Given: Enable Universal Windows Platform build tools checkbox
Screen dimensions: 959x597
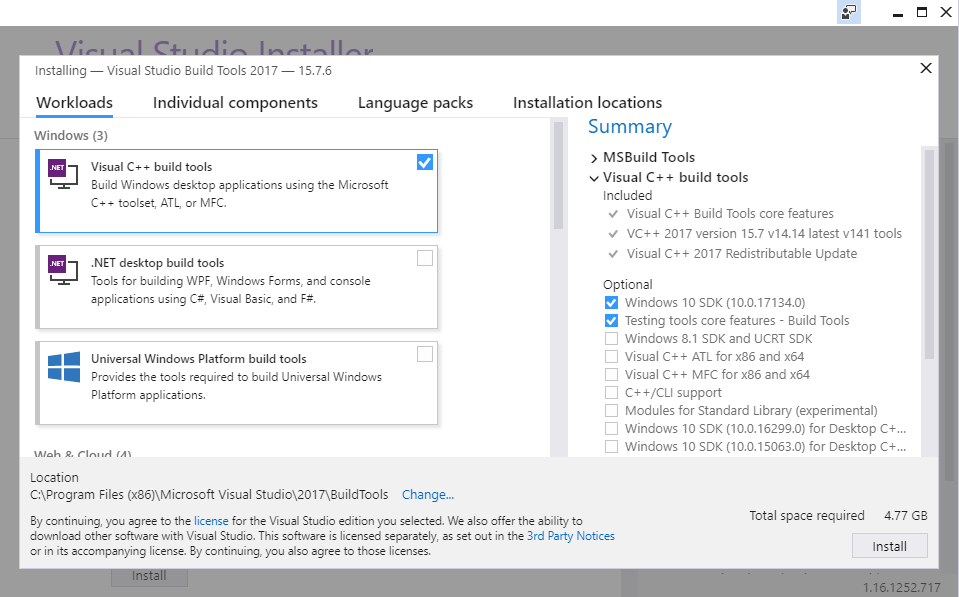Looking at the screenshot, I should (425, 354).
